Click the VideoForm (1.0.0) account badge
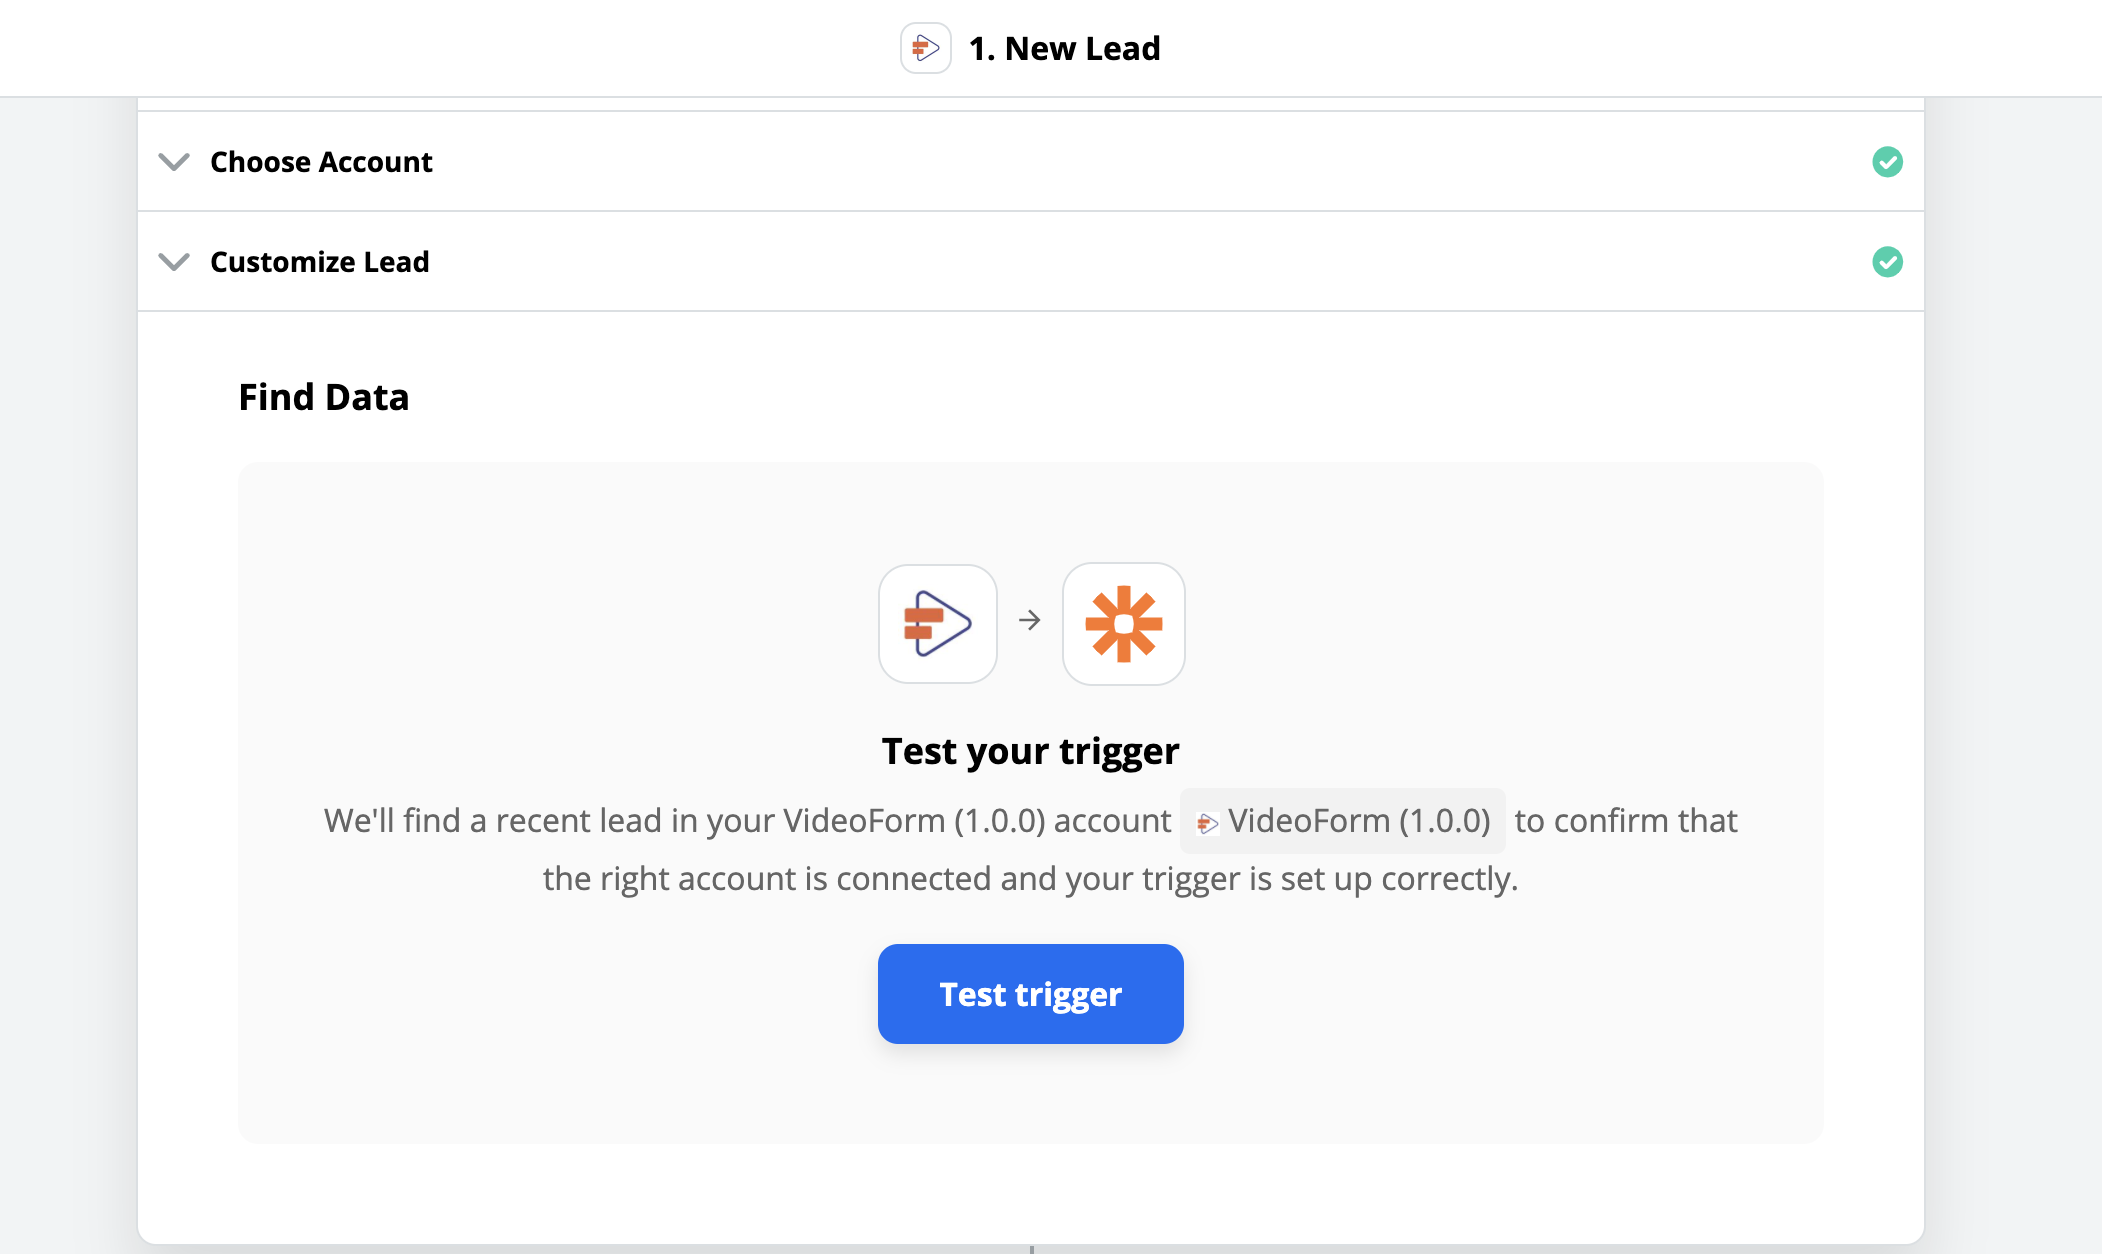This screenshot has width=2102, height=1254. tap(1342, 821)
